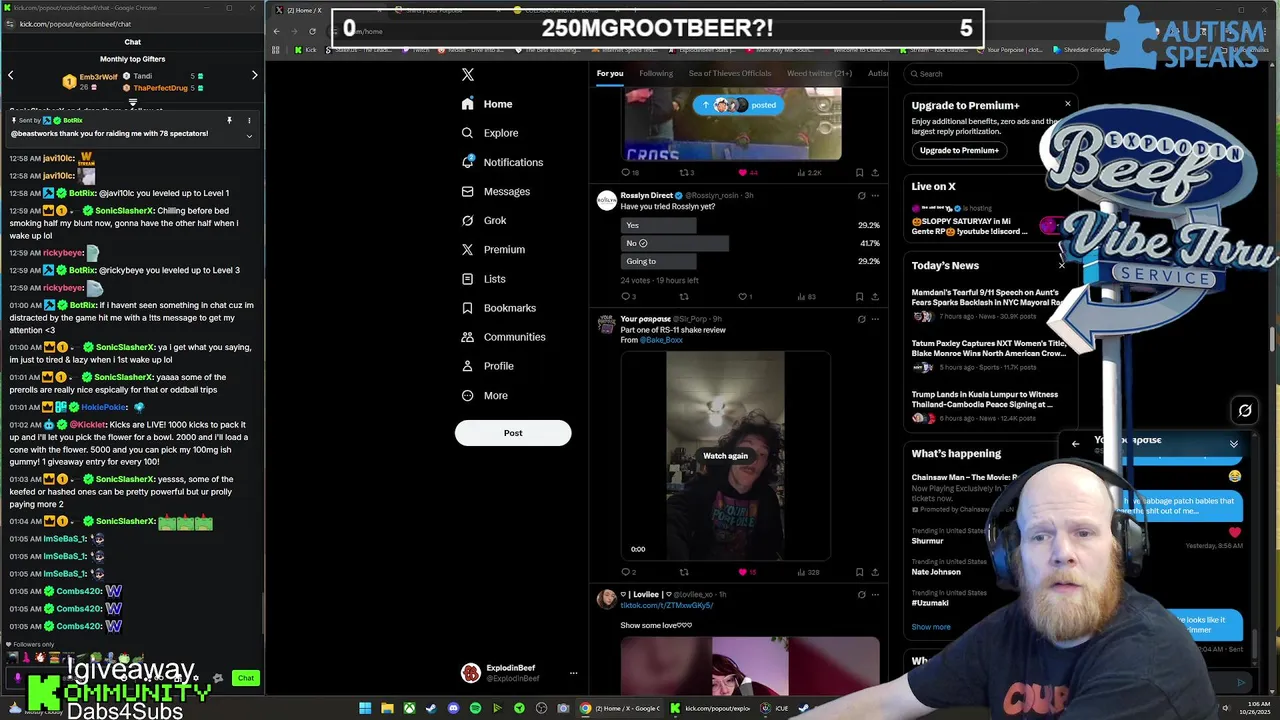
Task: Open Premium in X sidebar
Action: 493,249
